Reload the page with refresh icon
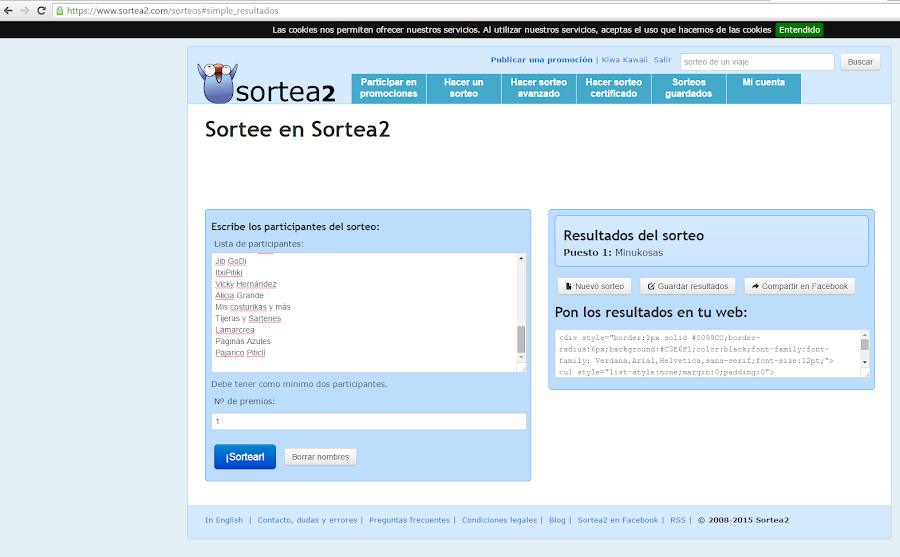 click(x=41, y=10)
